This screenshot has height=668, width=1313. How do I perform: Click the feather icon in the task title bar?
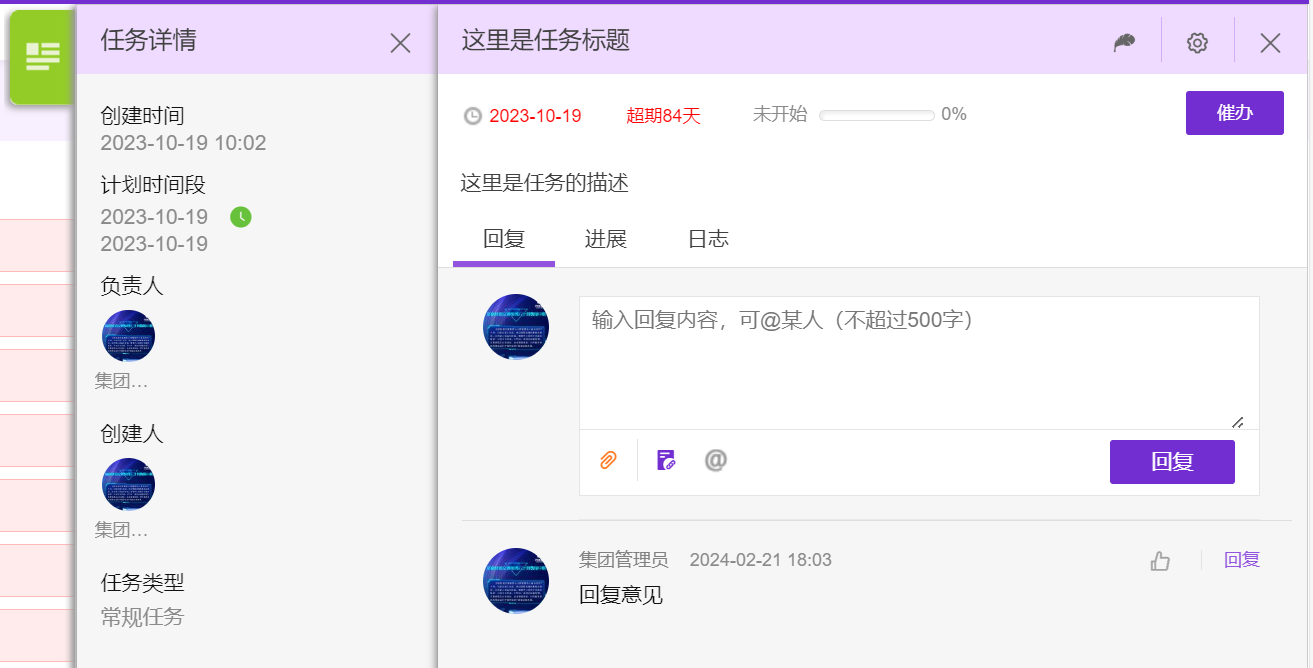(x=1123, y=41)
